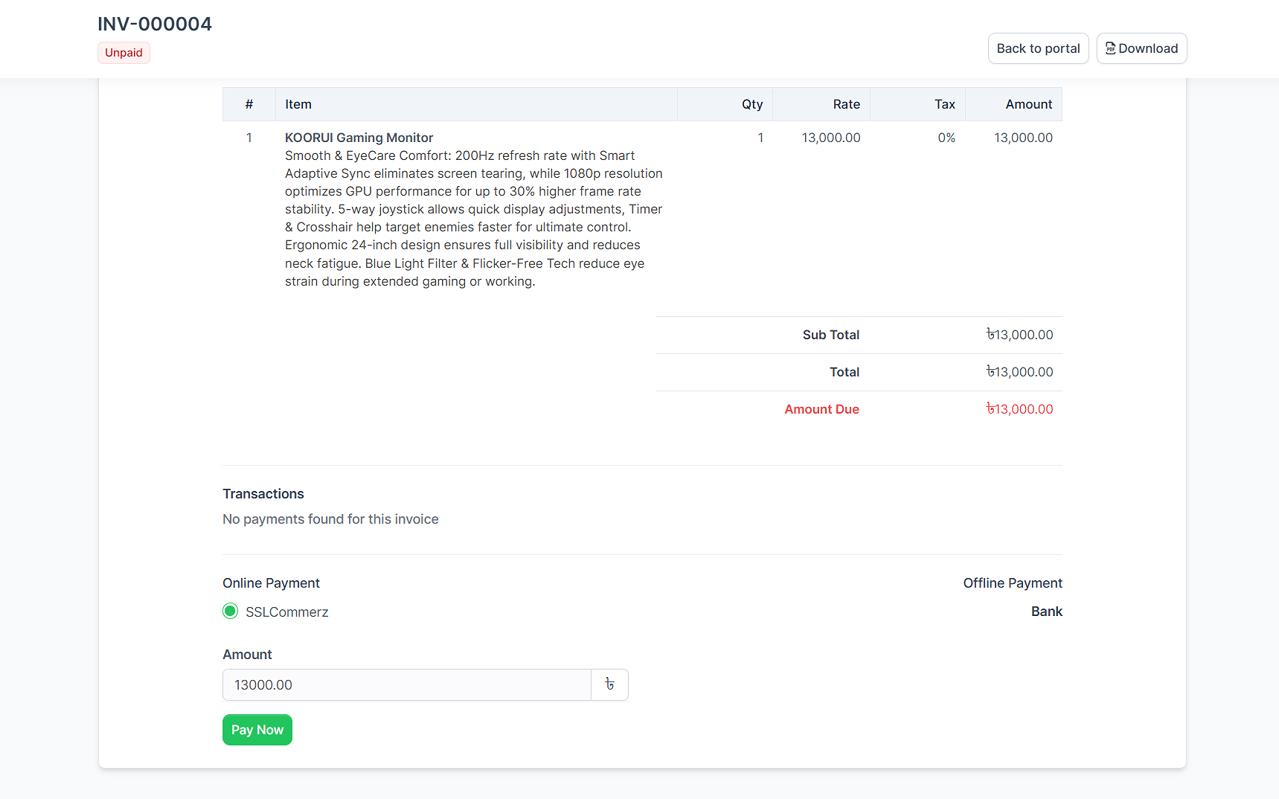
Task: Click the PDF icon on the Download button
Action: (x=1111, y=48)
